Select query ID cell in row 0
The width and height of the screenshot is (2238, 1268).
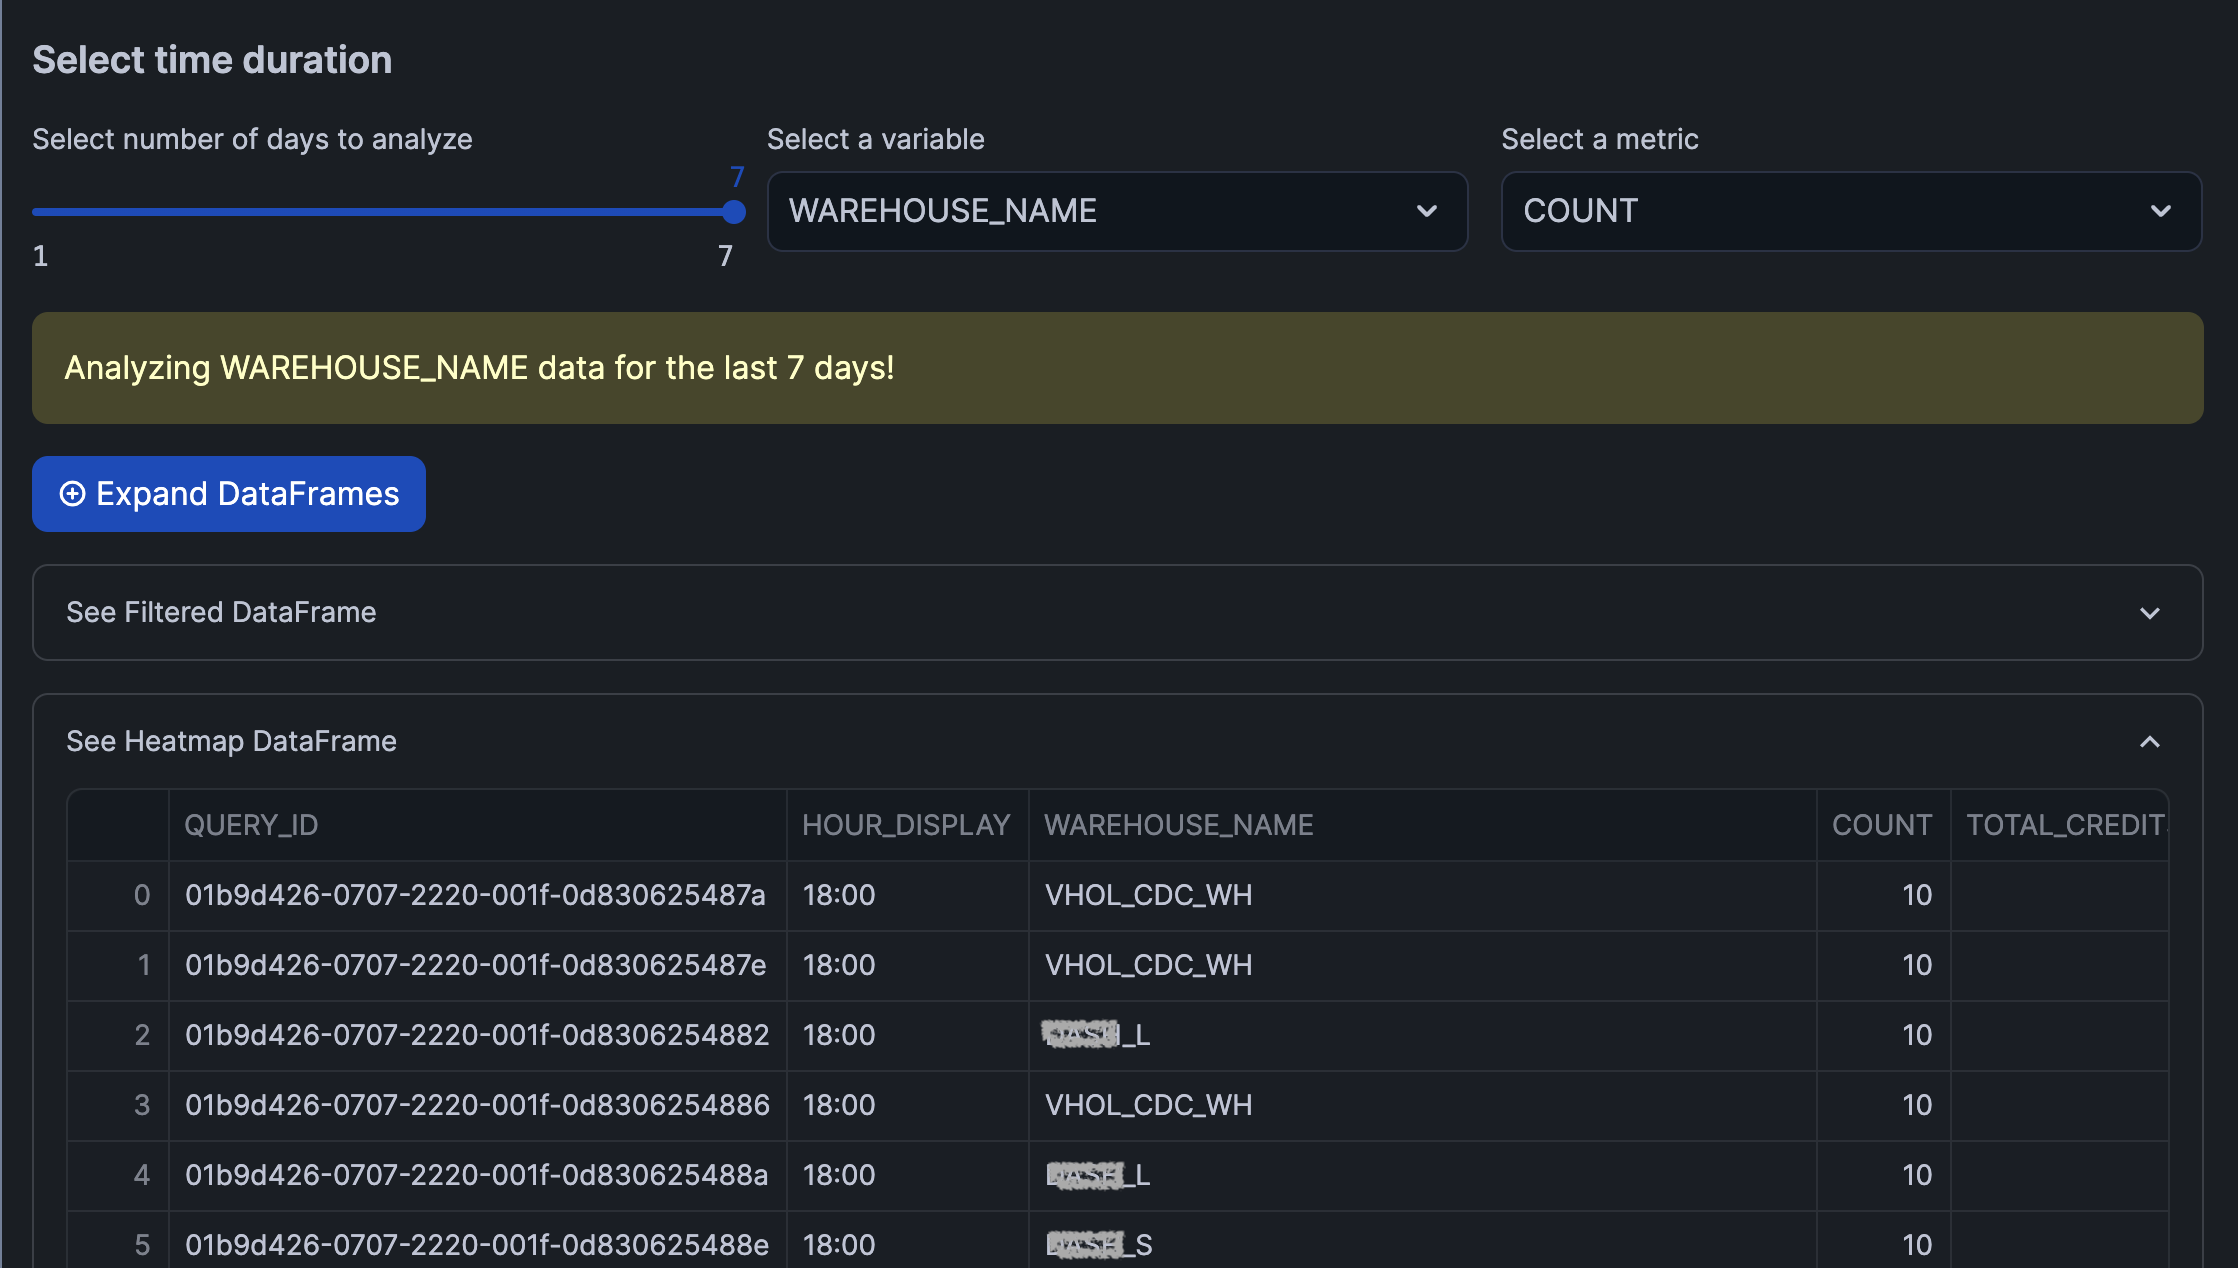click(476, 895)
